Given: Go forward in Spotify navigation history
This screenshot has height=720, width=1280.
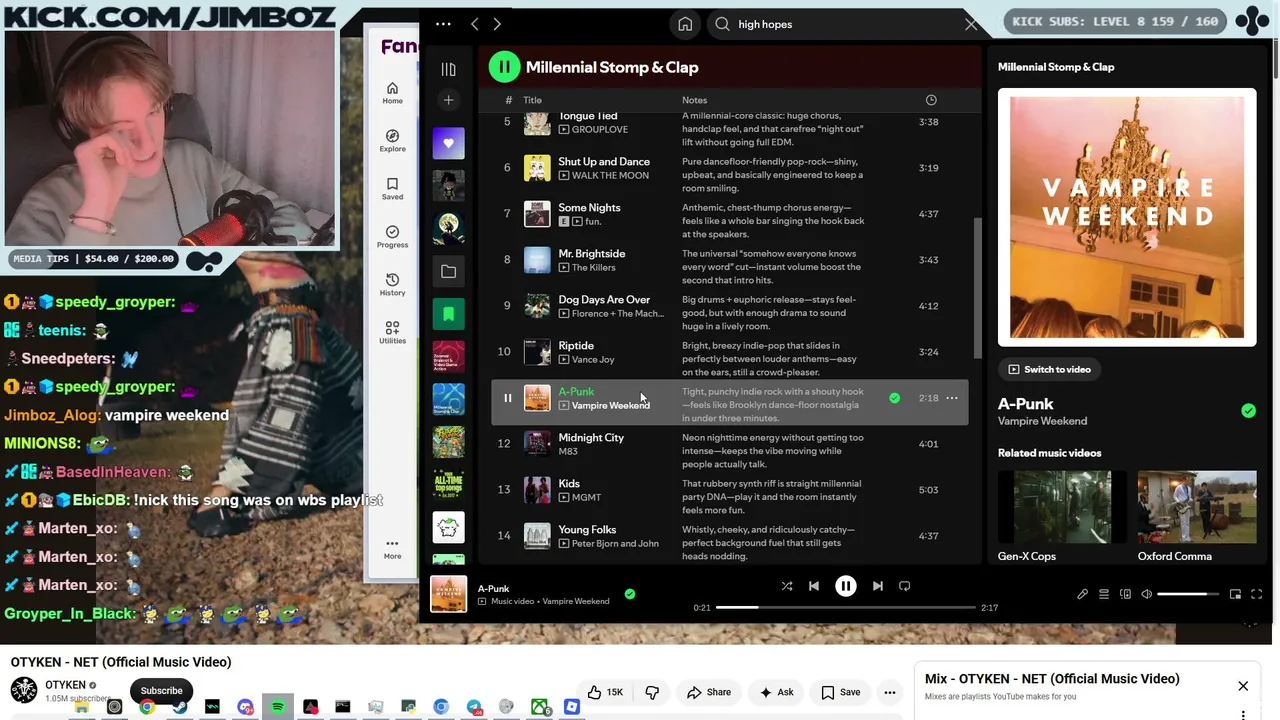Looking at the screenshot, I should click(497, 24).
